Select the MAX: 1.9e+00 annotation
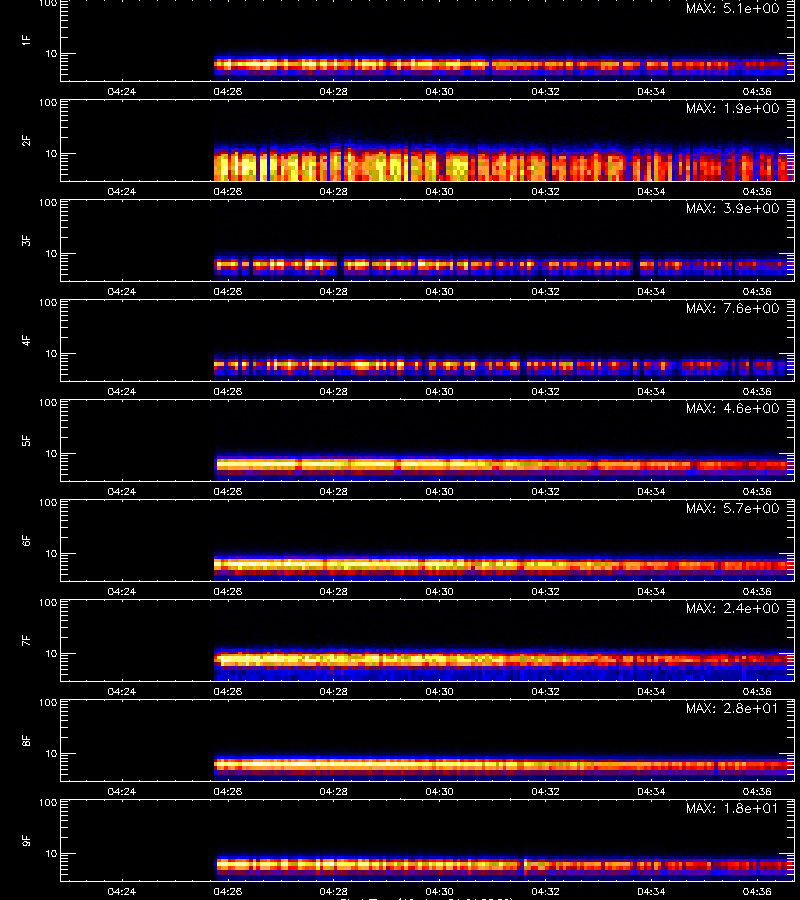Screen dimensions: 800x900 (x=733, y=108)
